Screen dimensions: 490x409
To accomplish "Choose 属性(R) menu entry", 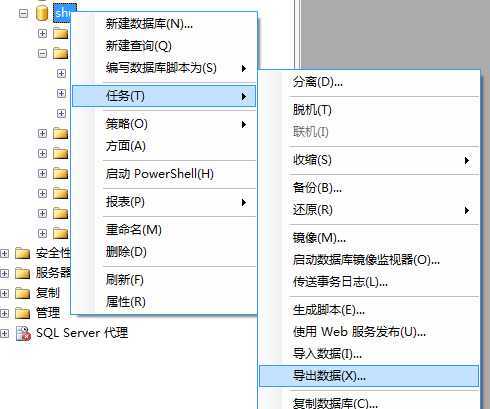I will tap(164, 302).
